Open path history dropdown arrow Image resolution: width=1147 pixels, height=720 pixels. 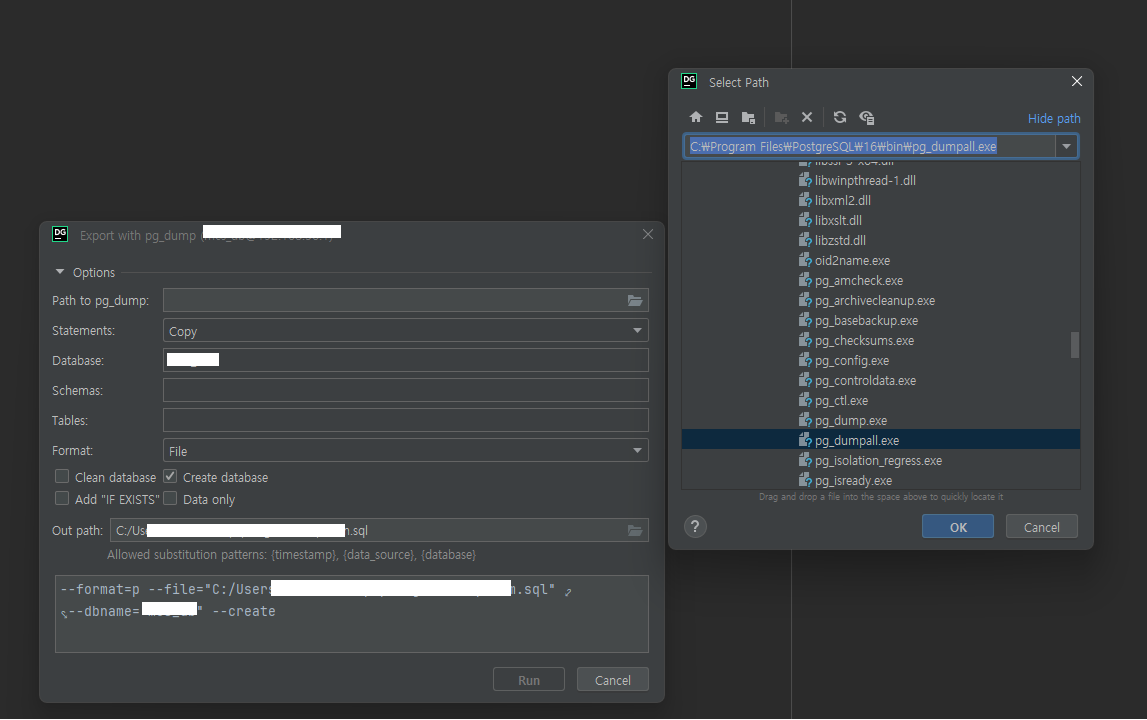click(x=1067, y=146)
